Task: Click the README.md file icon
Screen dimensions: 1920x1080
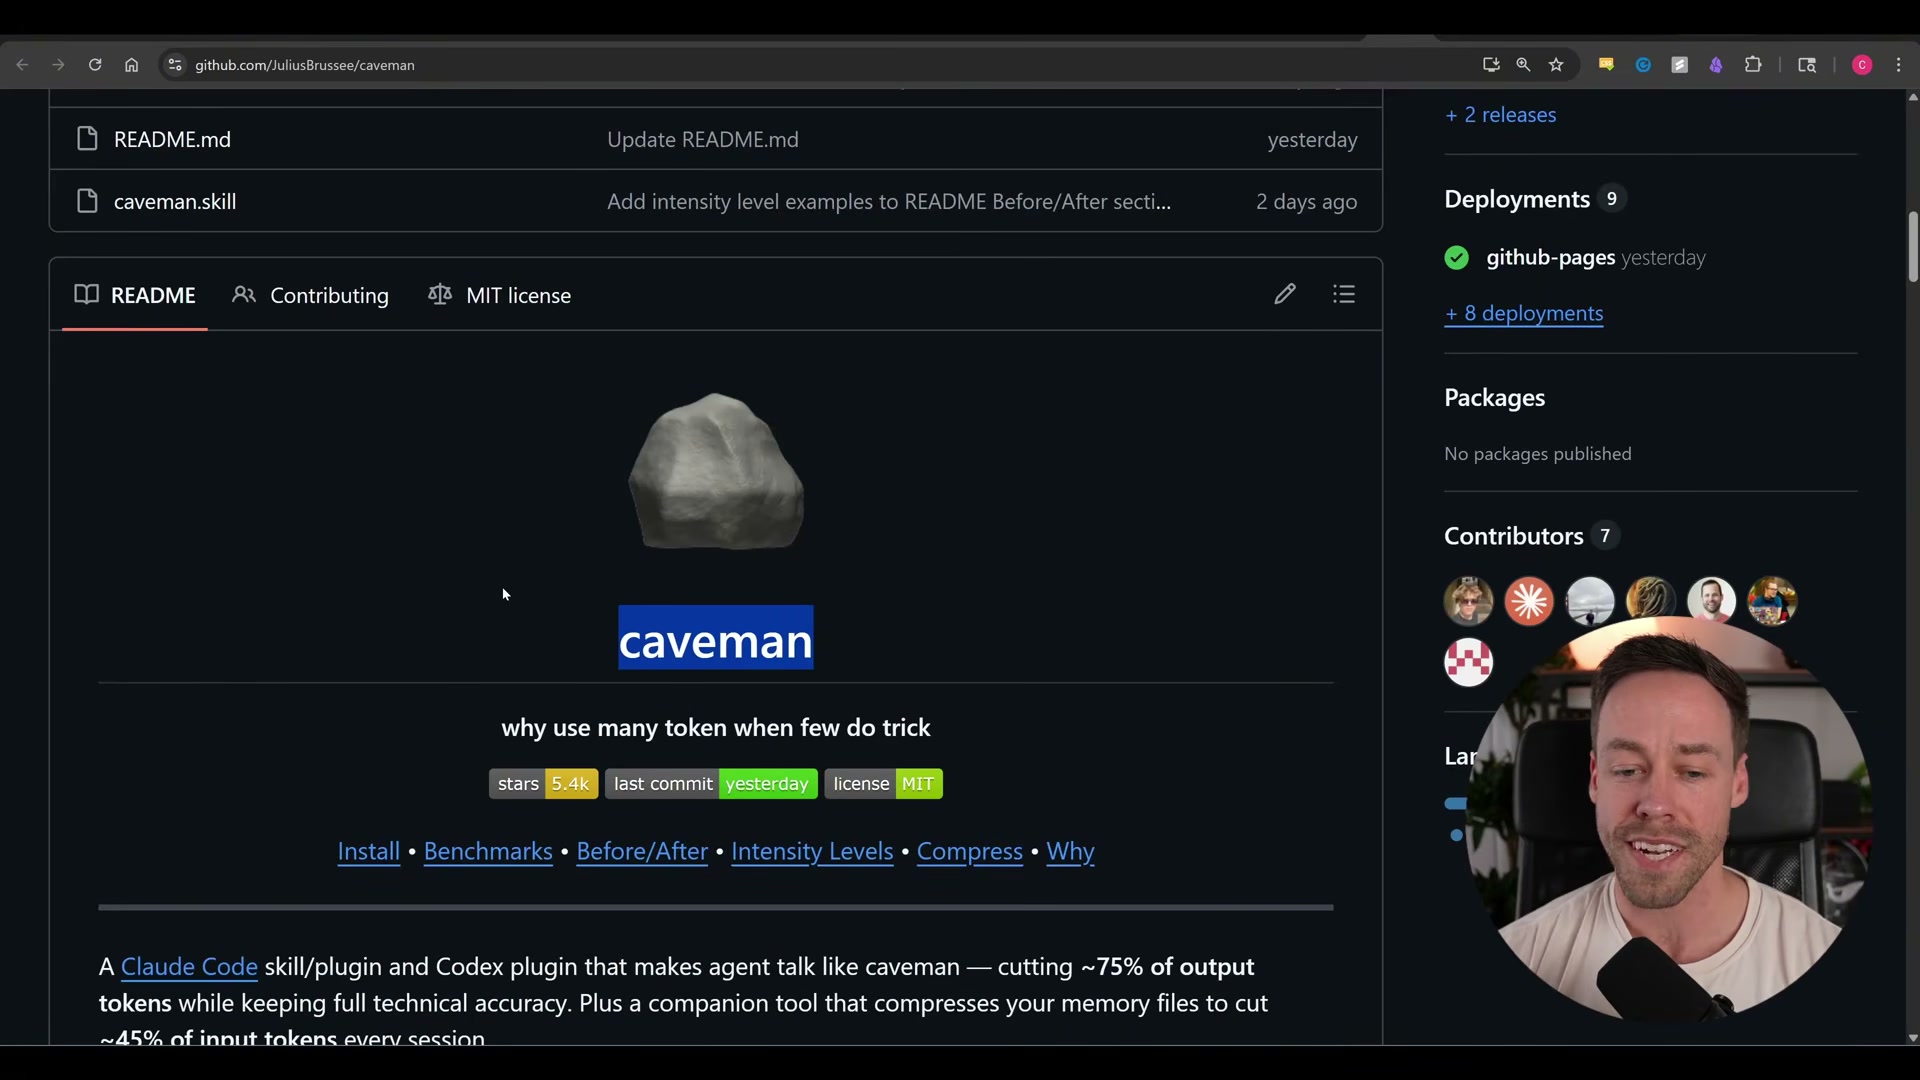Action: [88, 139]
